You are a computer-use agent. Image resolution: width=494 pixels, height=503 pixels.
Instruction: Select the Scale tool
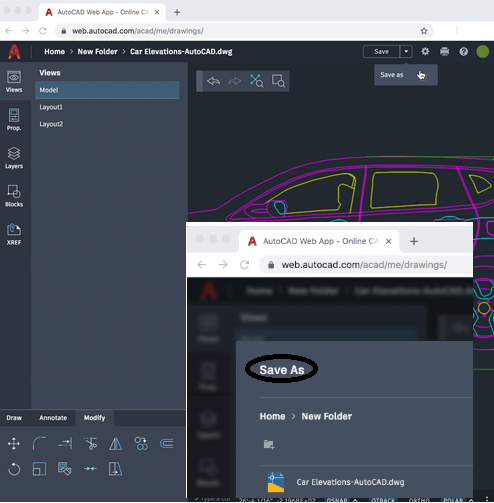pos(39,469)
